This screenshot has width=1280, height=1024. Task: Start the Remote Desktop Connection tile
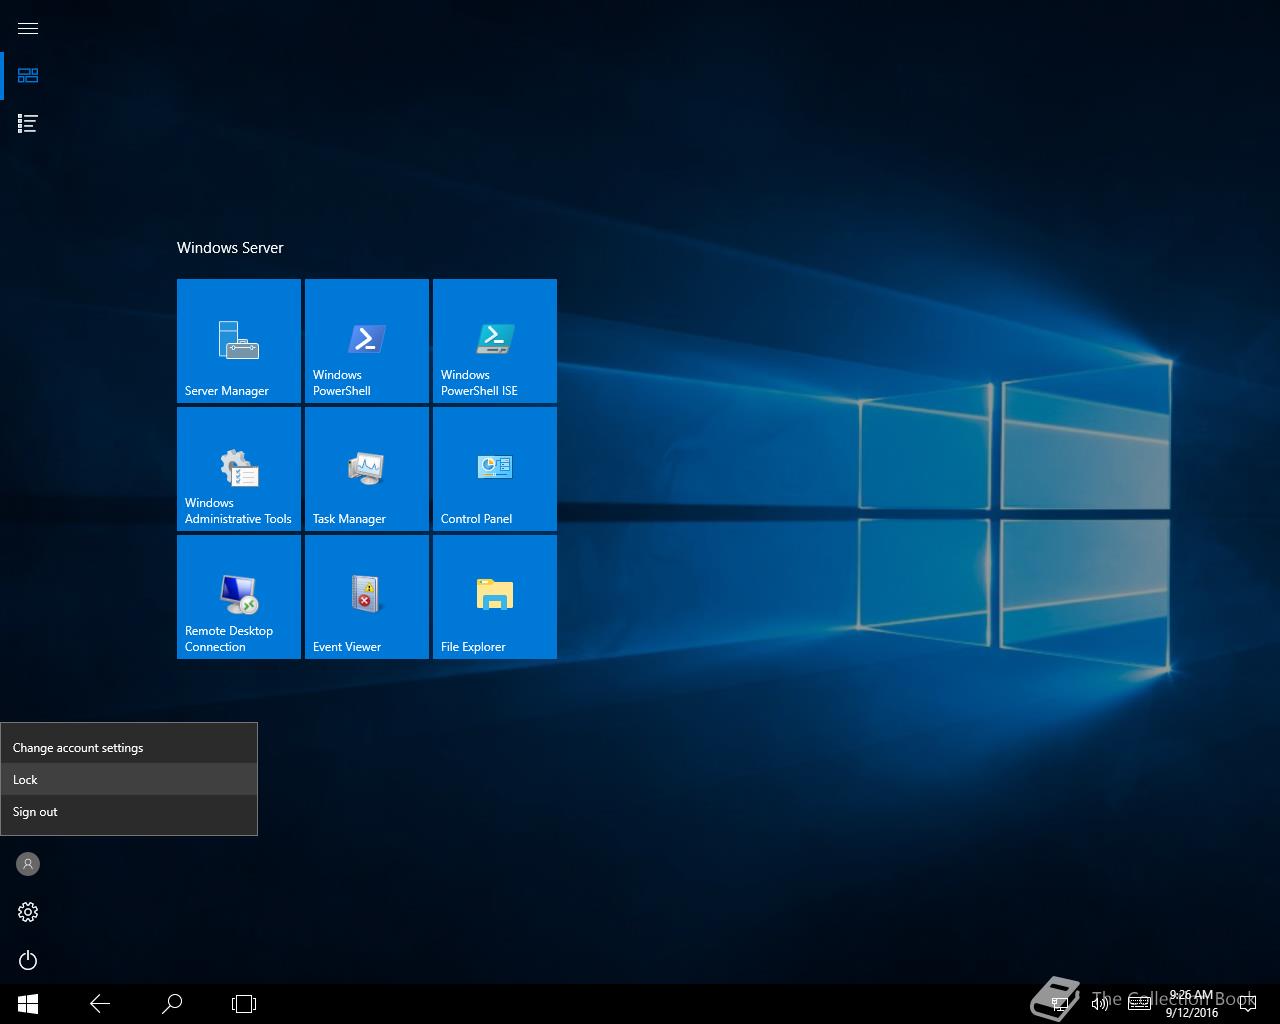[239, 597]
